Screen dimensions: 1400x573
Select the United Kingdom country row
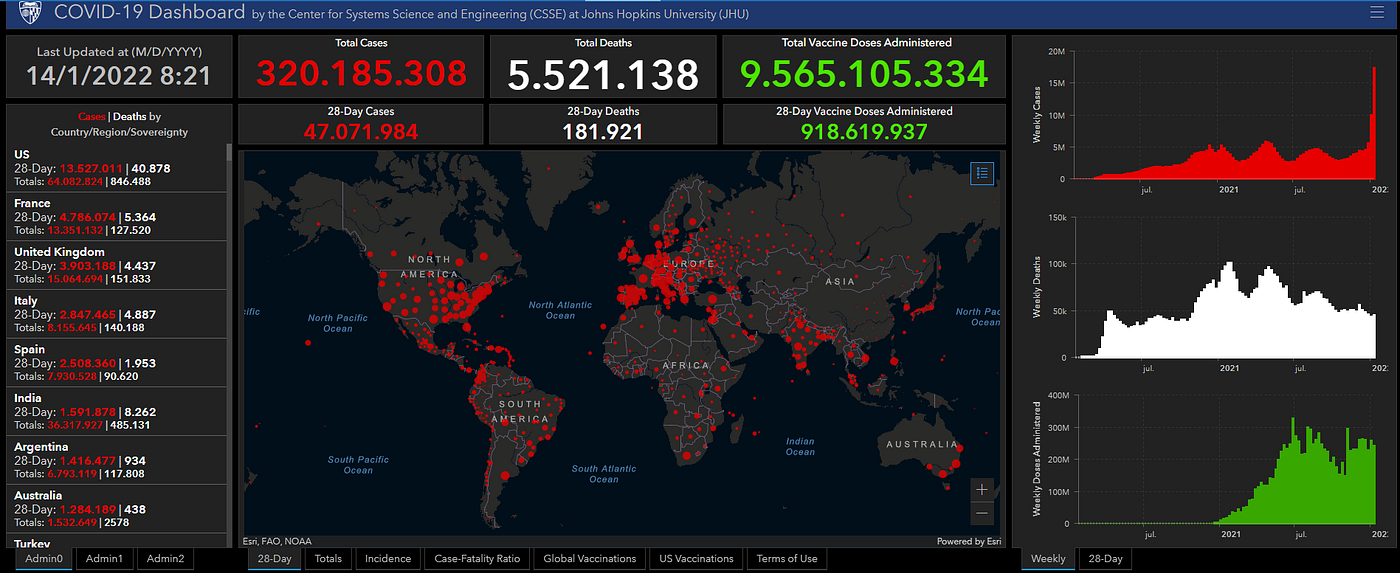[118, 266]
